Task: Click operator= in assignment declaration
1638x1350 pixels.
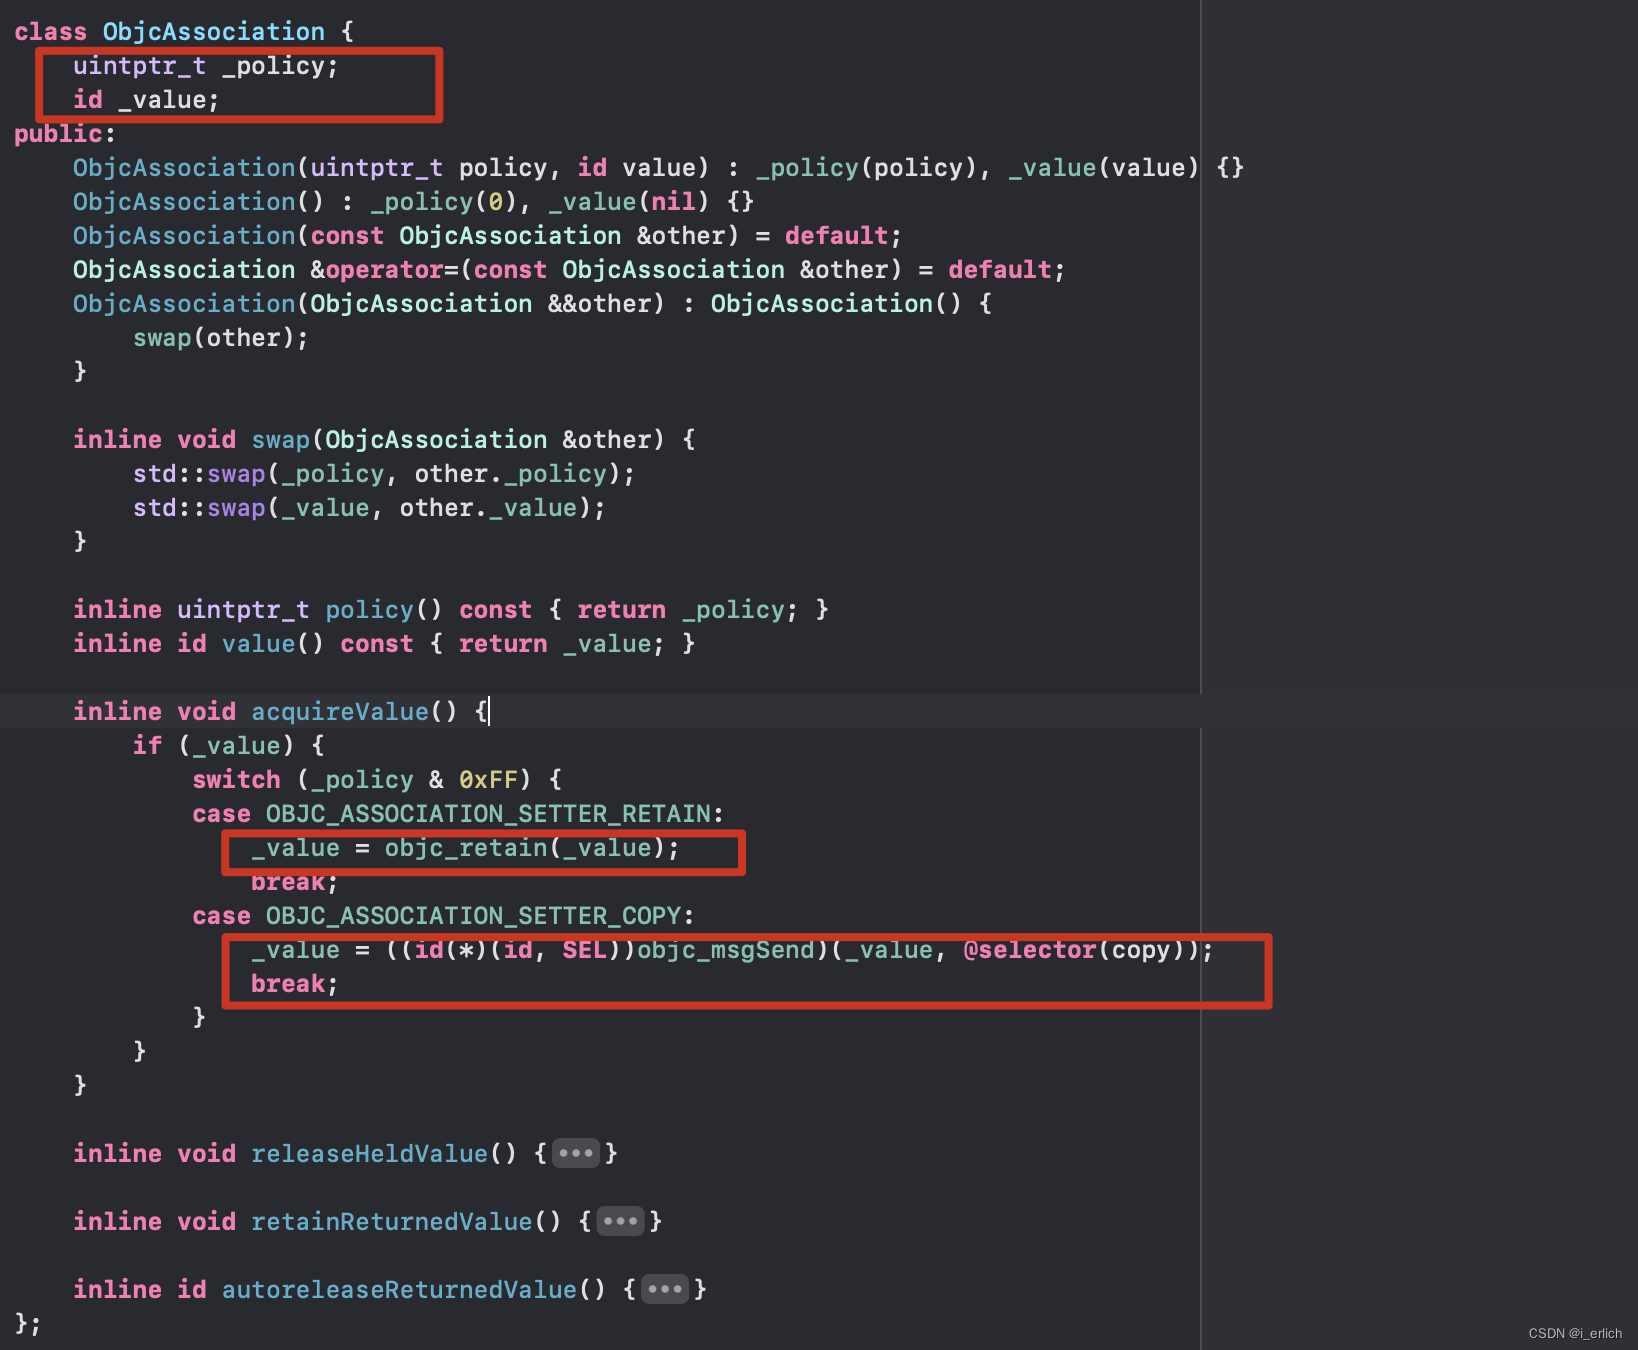Action: click(392, 270)
